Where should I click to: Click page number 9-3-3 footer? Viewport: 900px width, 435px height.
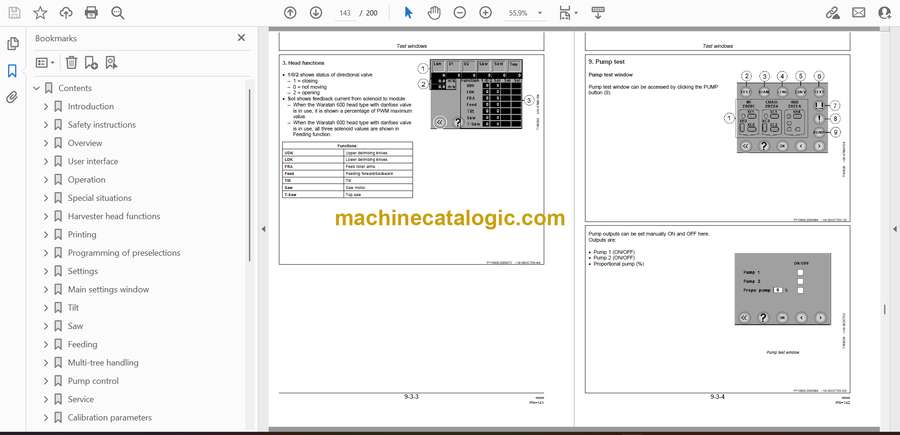click(x=412, y=397)
